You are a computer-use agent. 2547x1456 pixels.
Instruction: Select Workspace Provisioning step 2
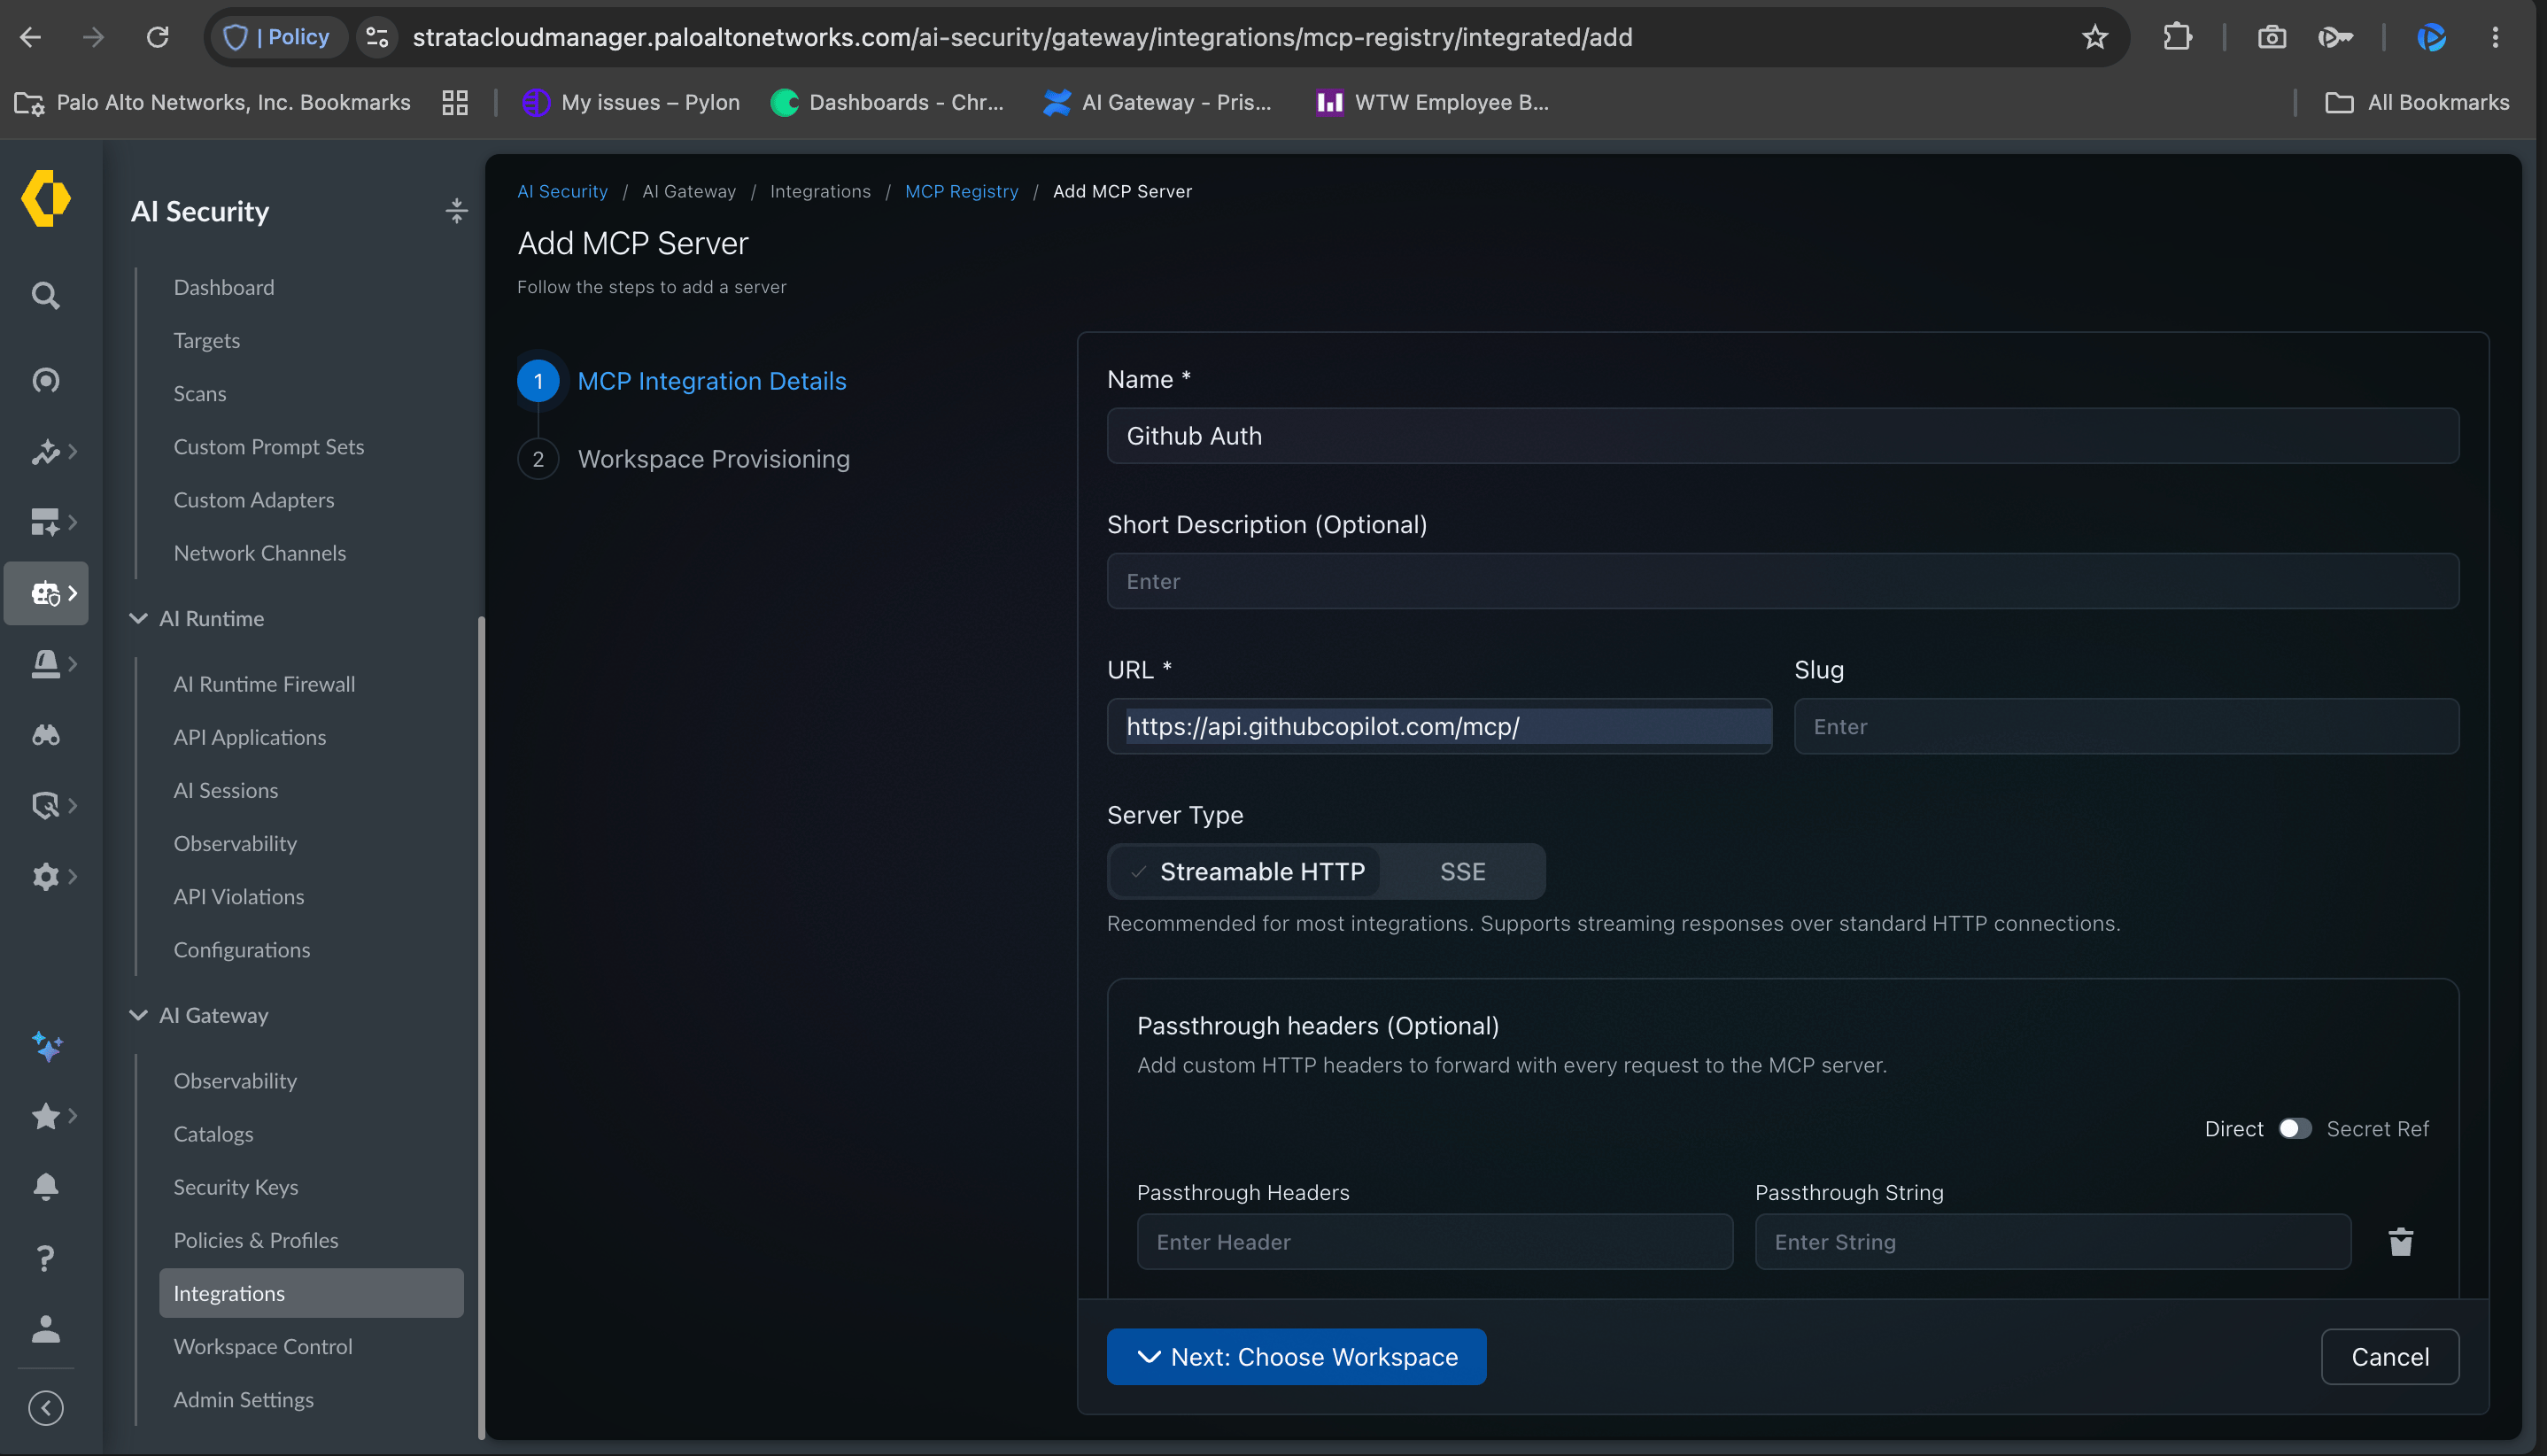click(x=684, y=459)
